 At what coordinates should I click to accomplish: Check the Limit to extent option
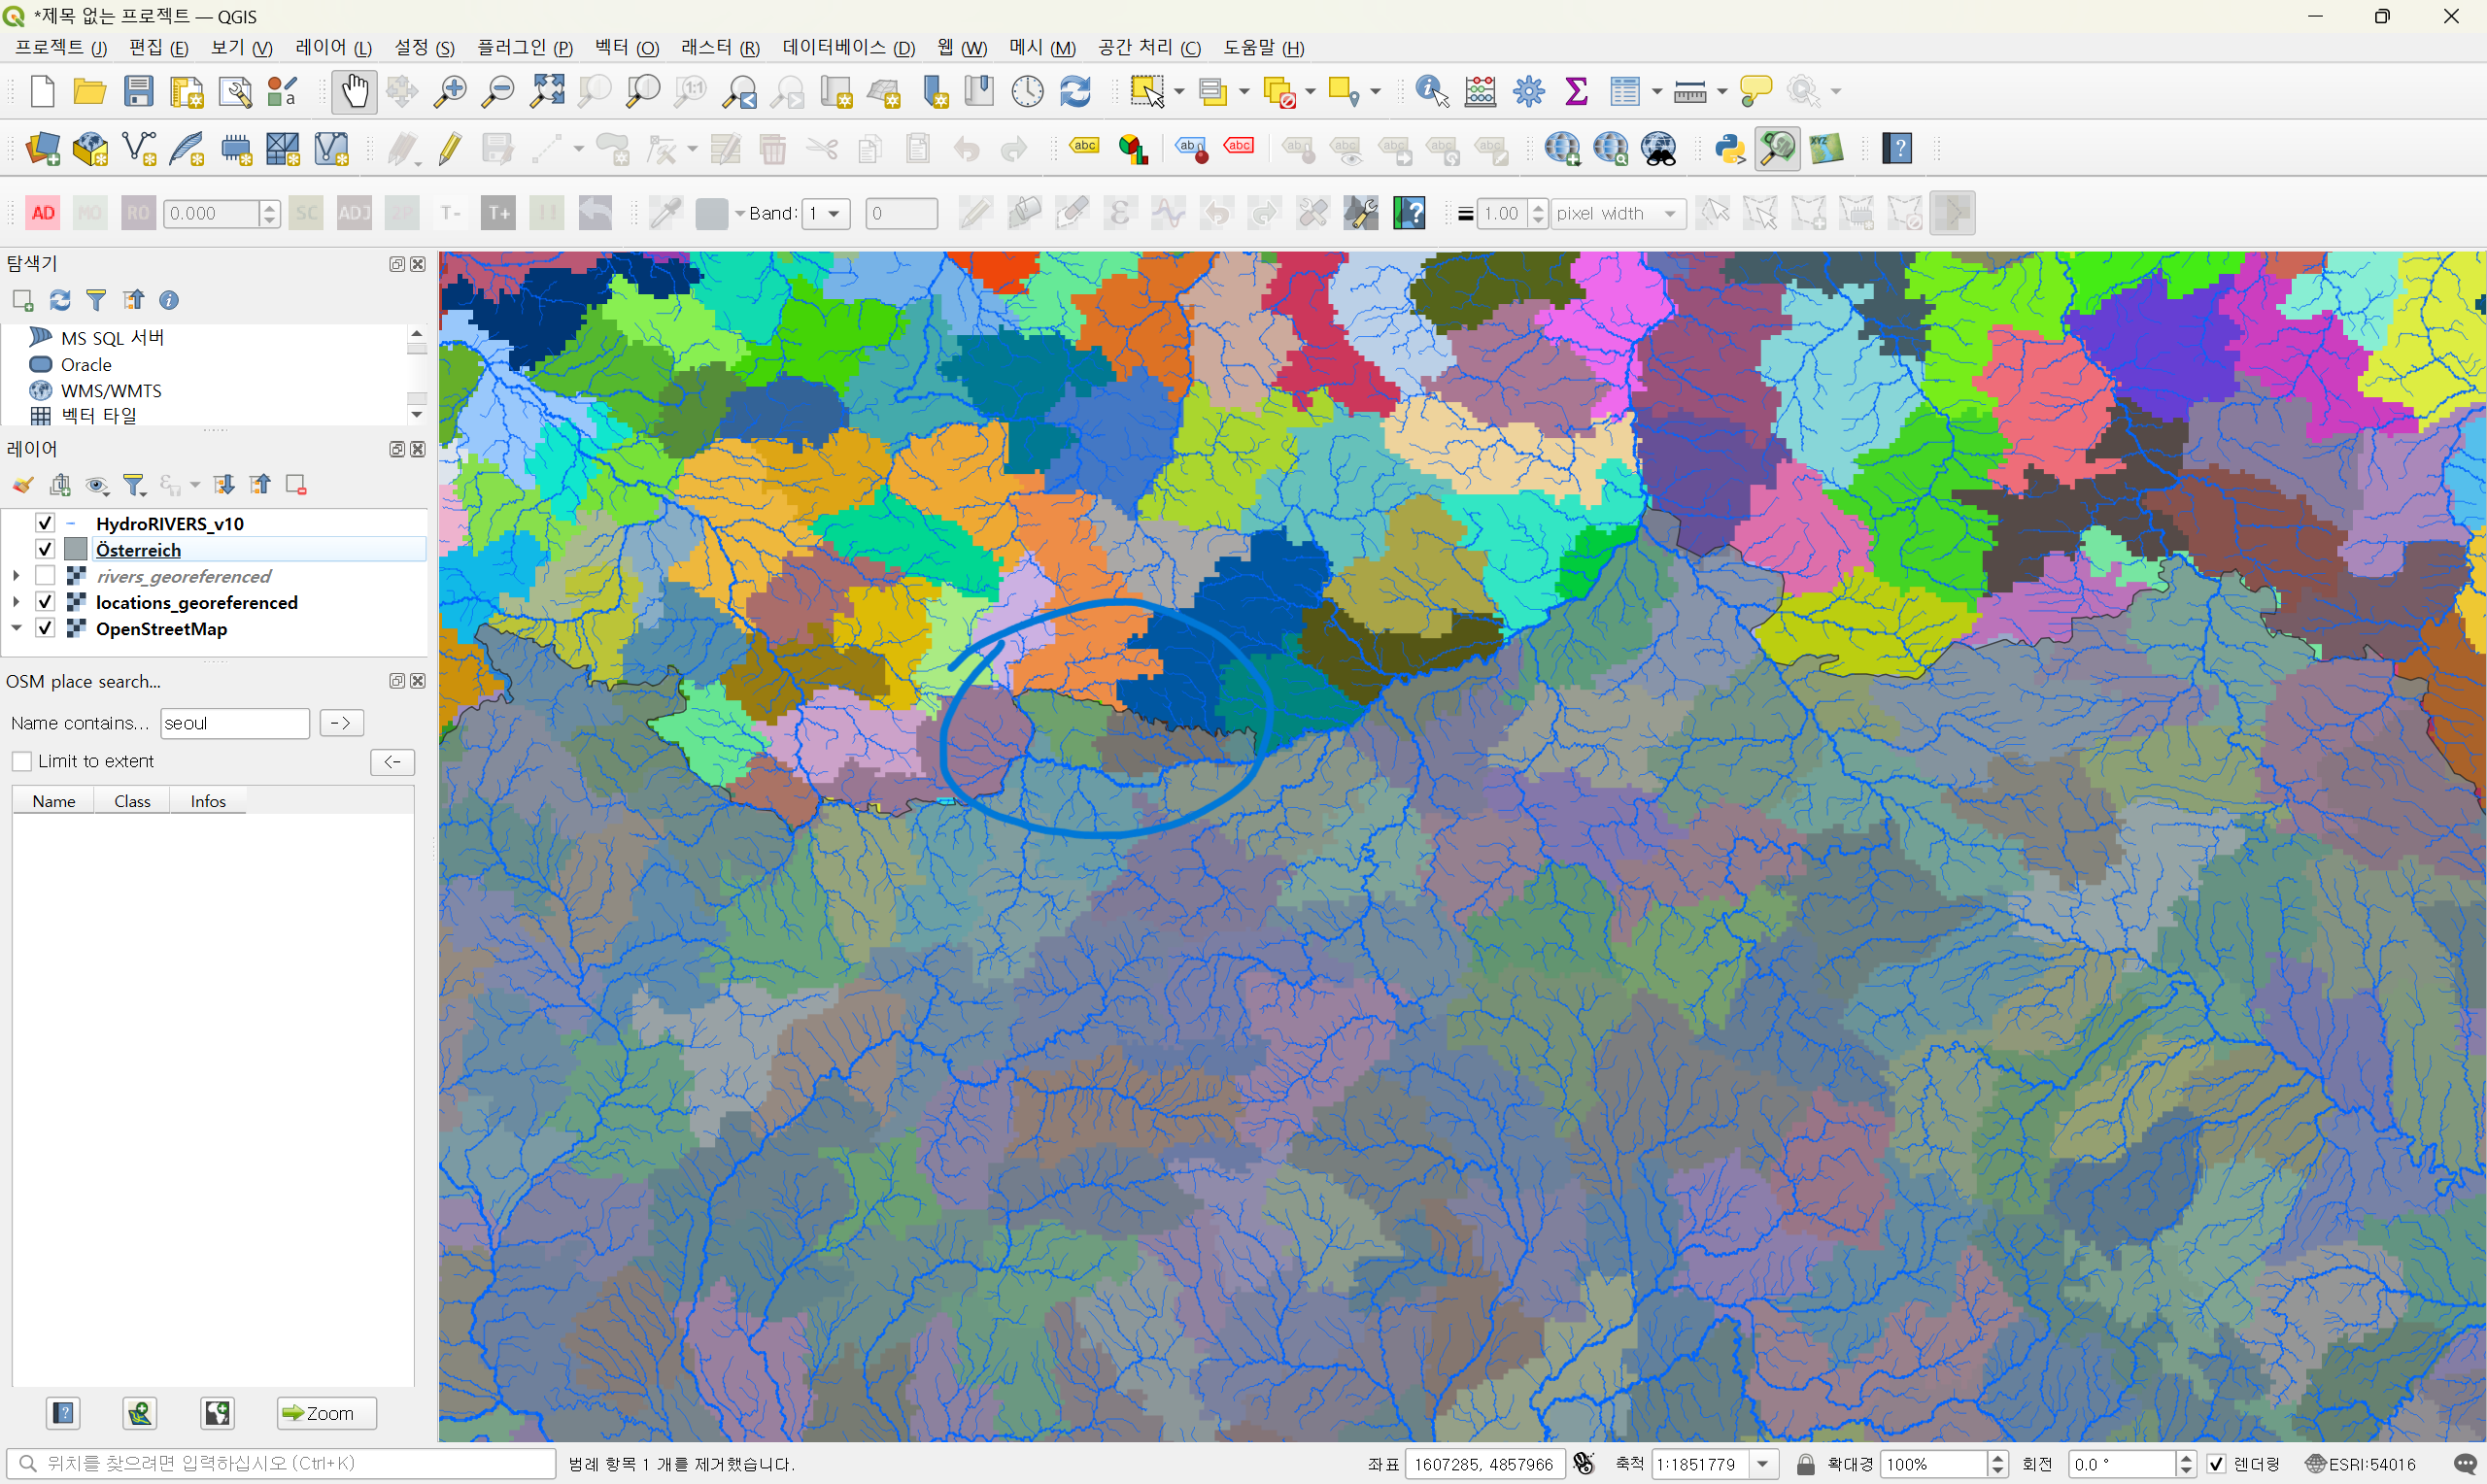click(22, 761)
